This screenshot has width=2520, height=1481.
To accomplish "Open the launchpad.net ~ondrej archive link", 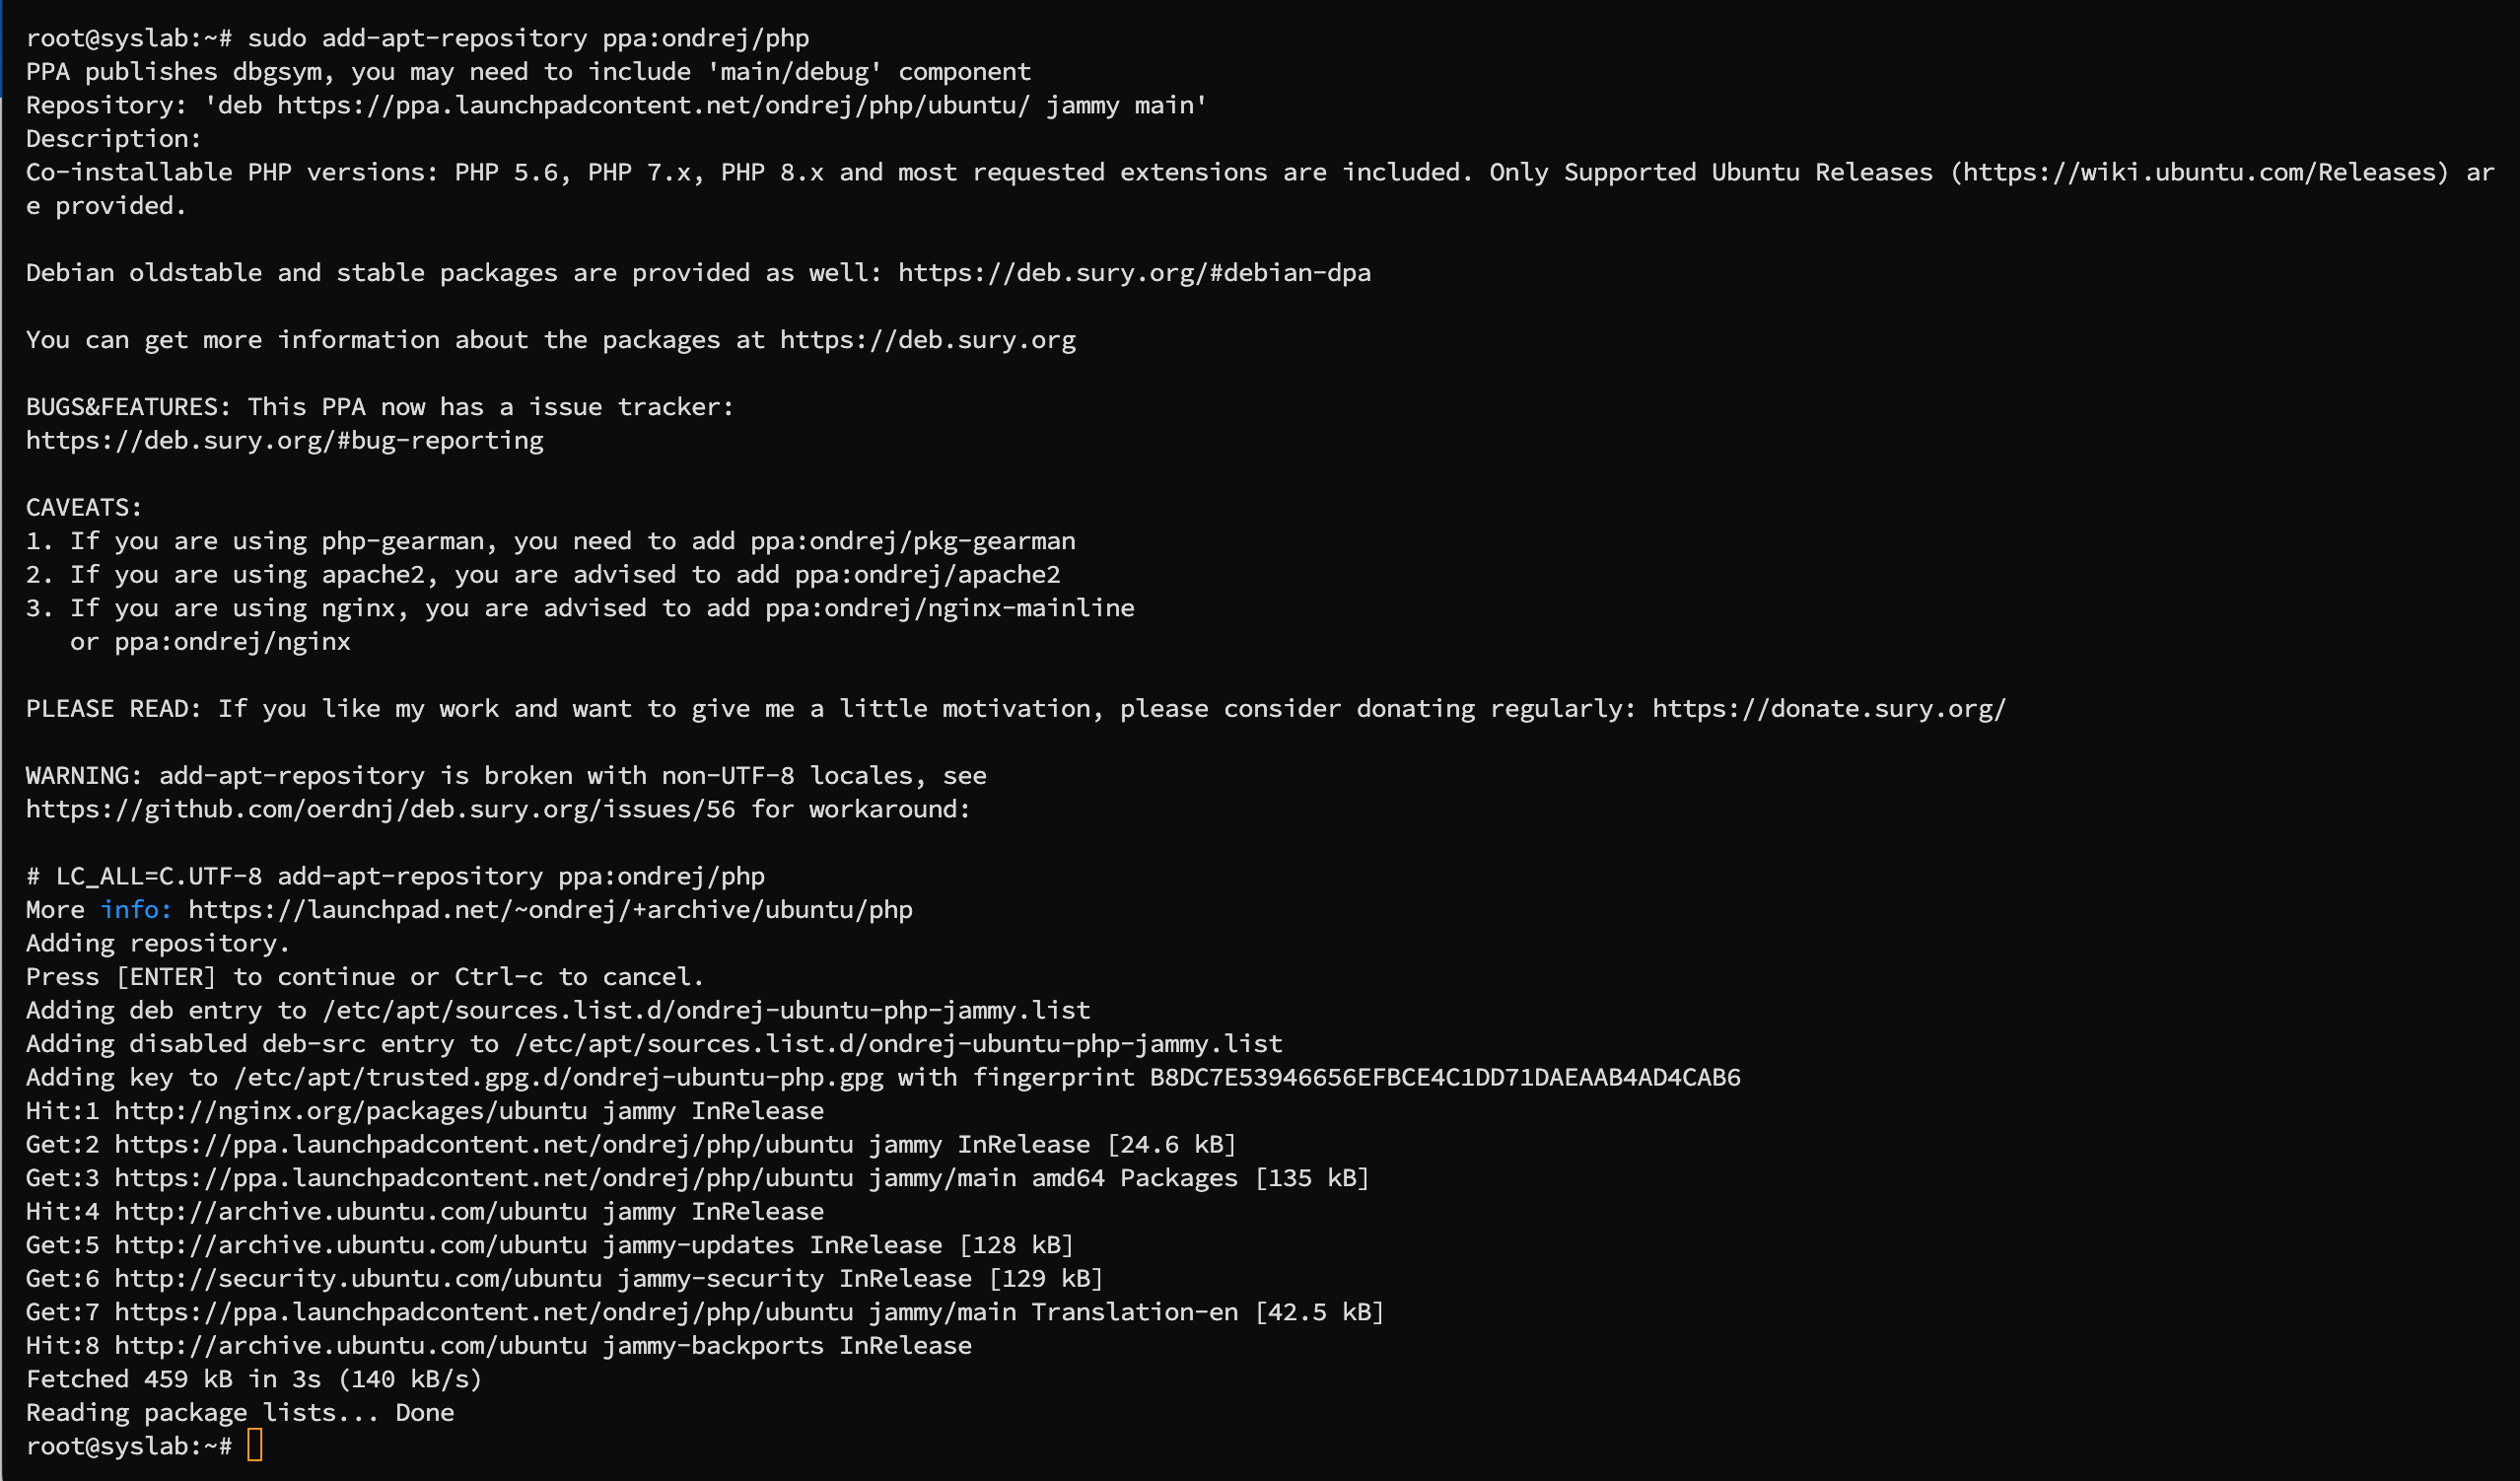I will tap(550, 910).
